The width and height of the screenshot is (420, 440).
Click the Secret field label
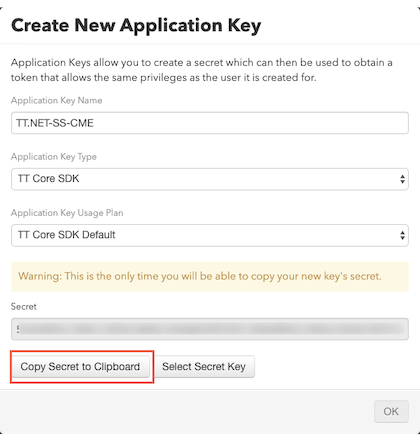point(24,307)
